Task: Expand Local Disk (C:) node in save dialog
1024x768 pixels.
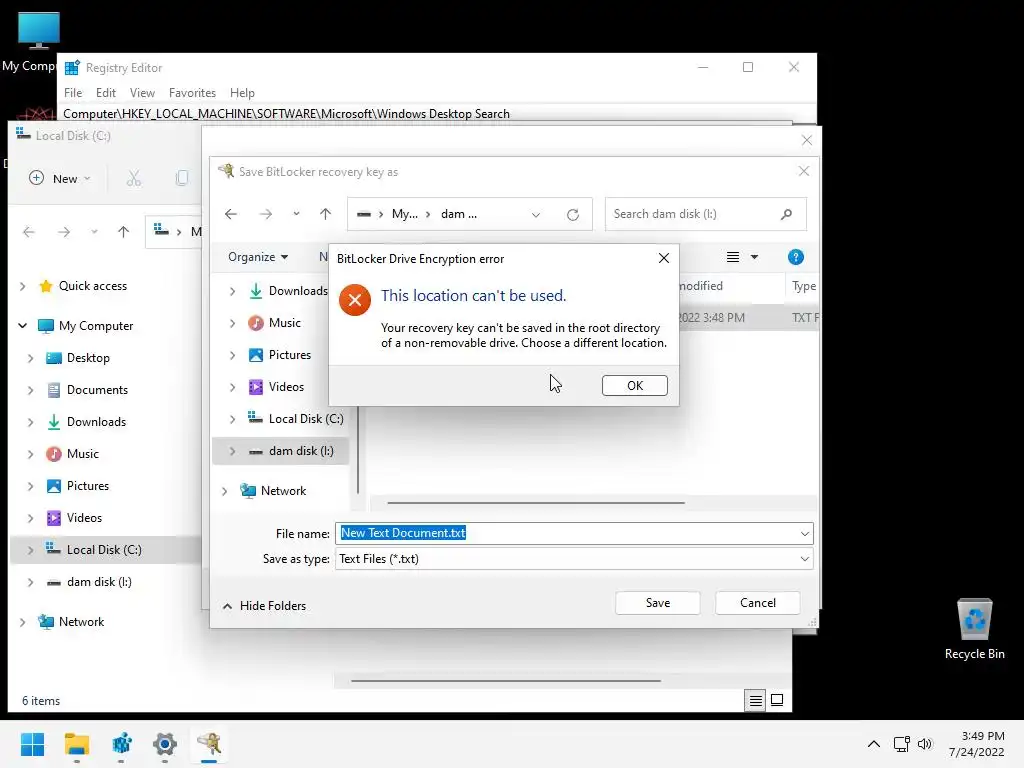Action: pyautogui.click(x=232, y=419)
